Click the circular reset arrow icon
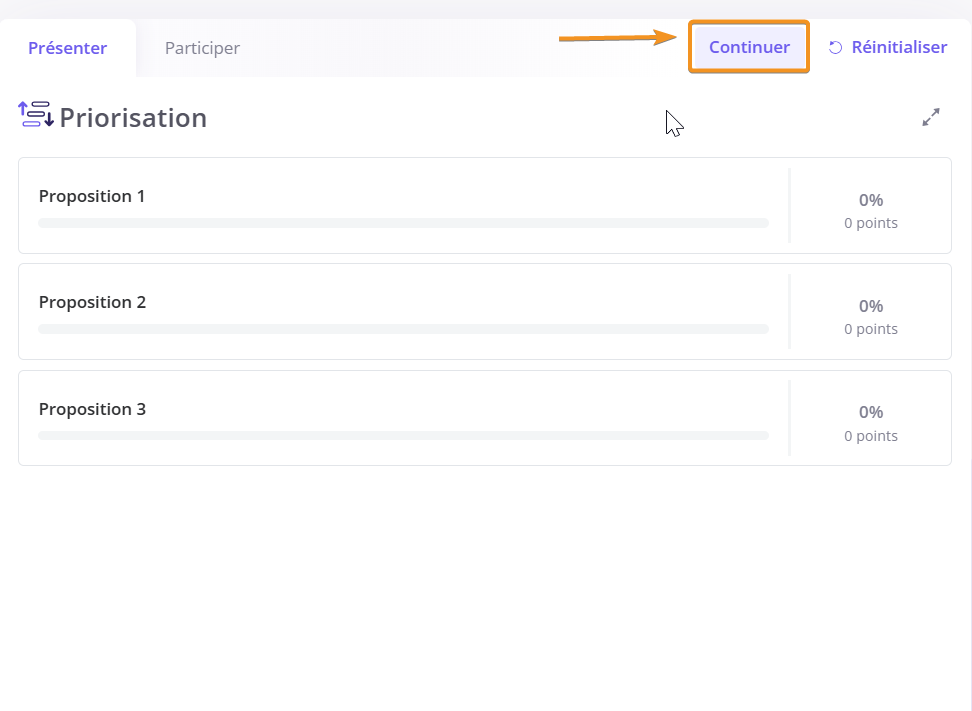 pyautogui.click(x=836, y=48)
